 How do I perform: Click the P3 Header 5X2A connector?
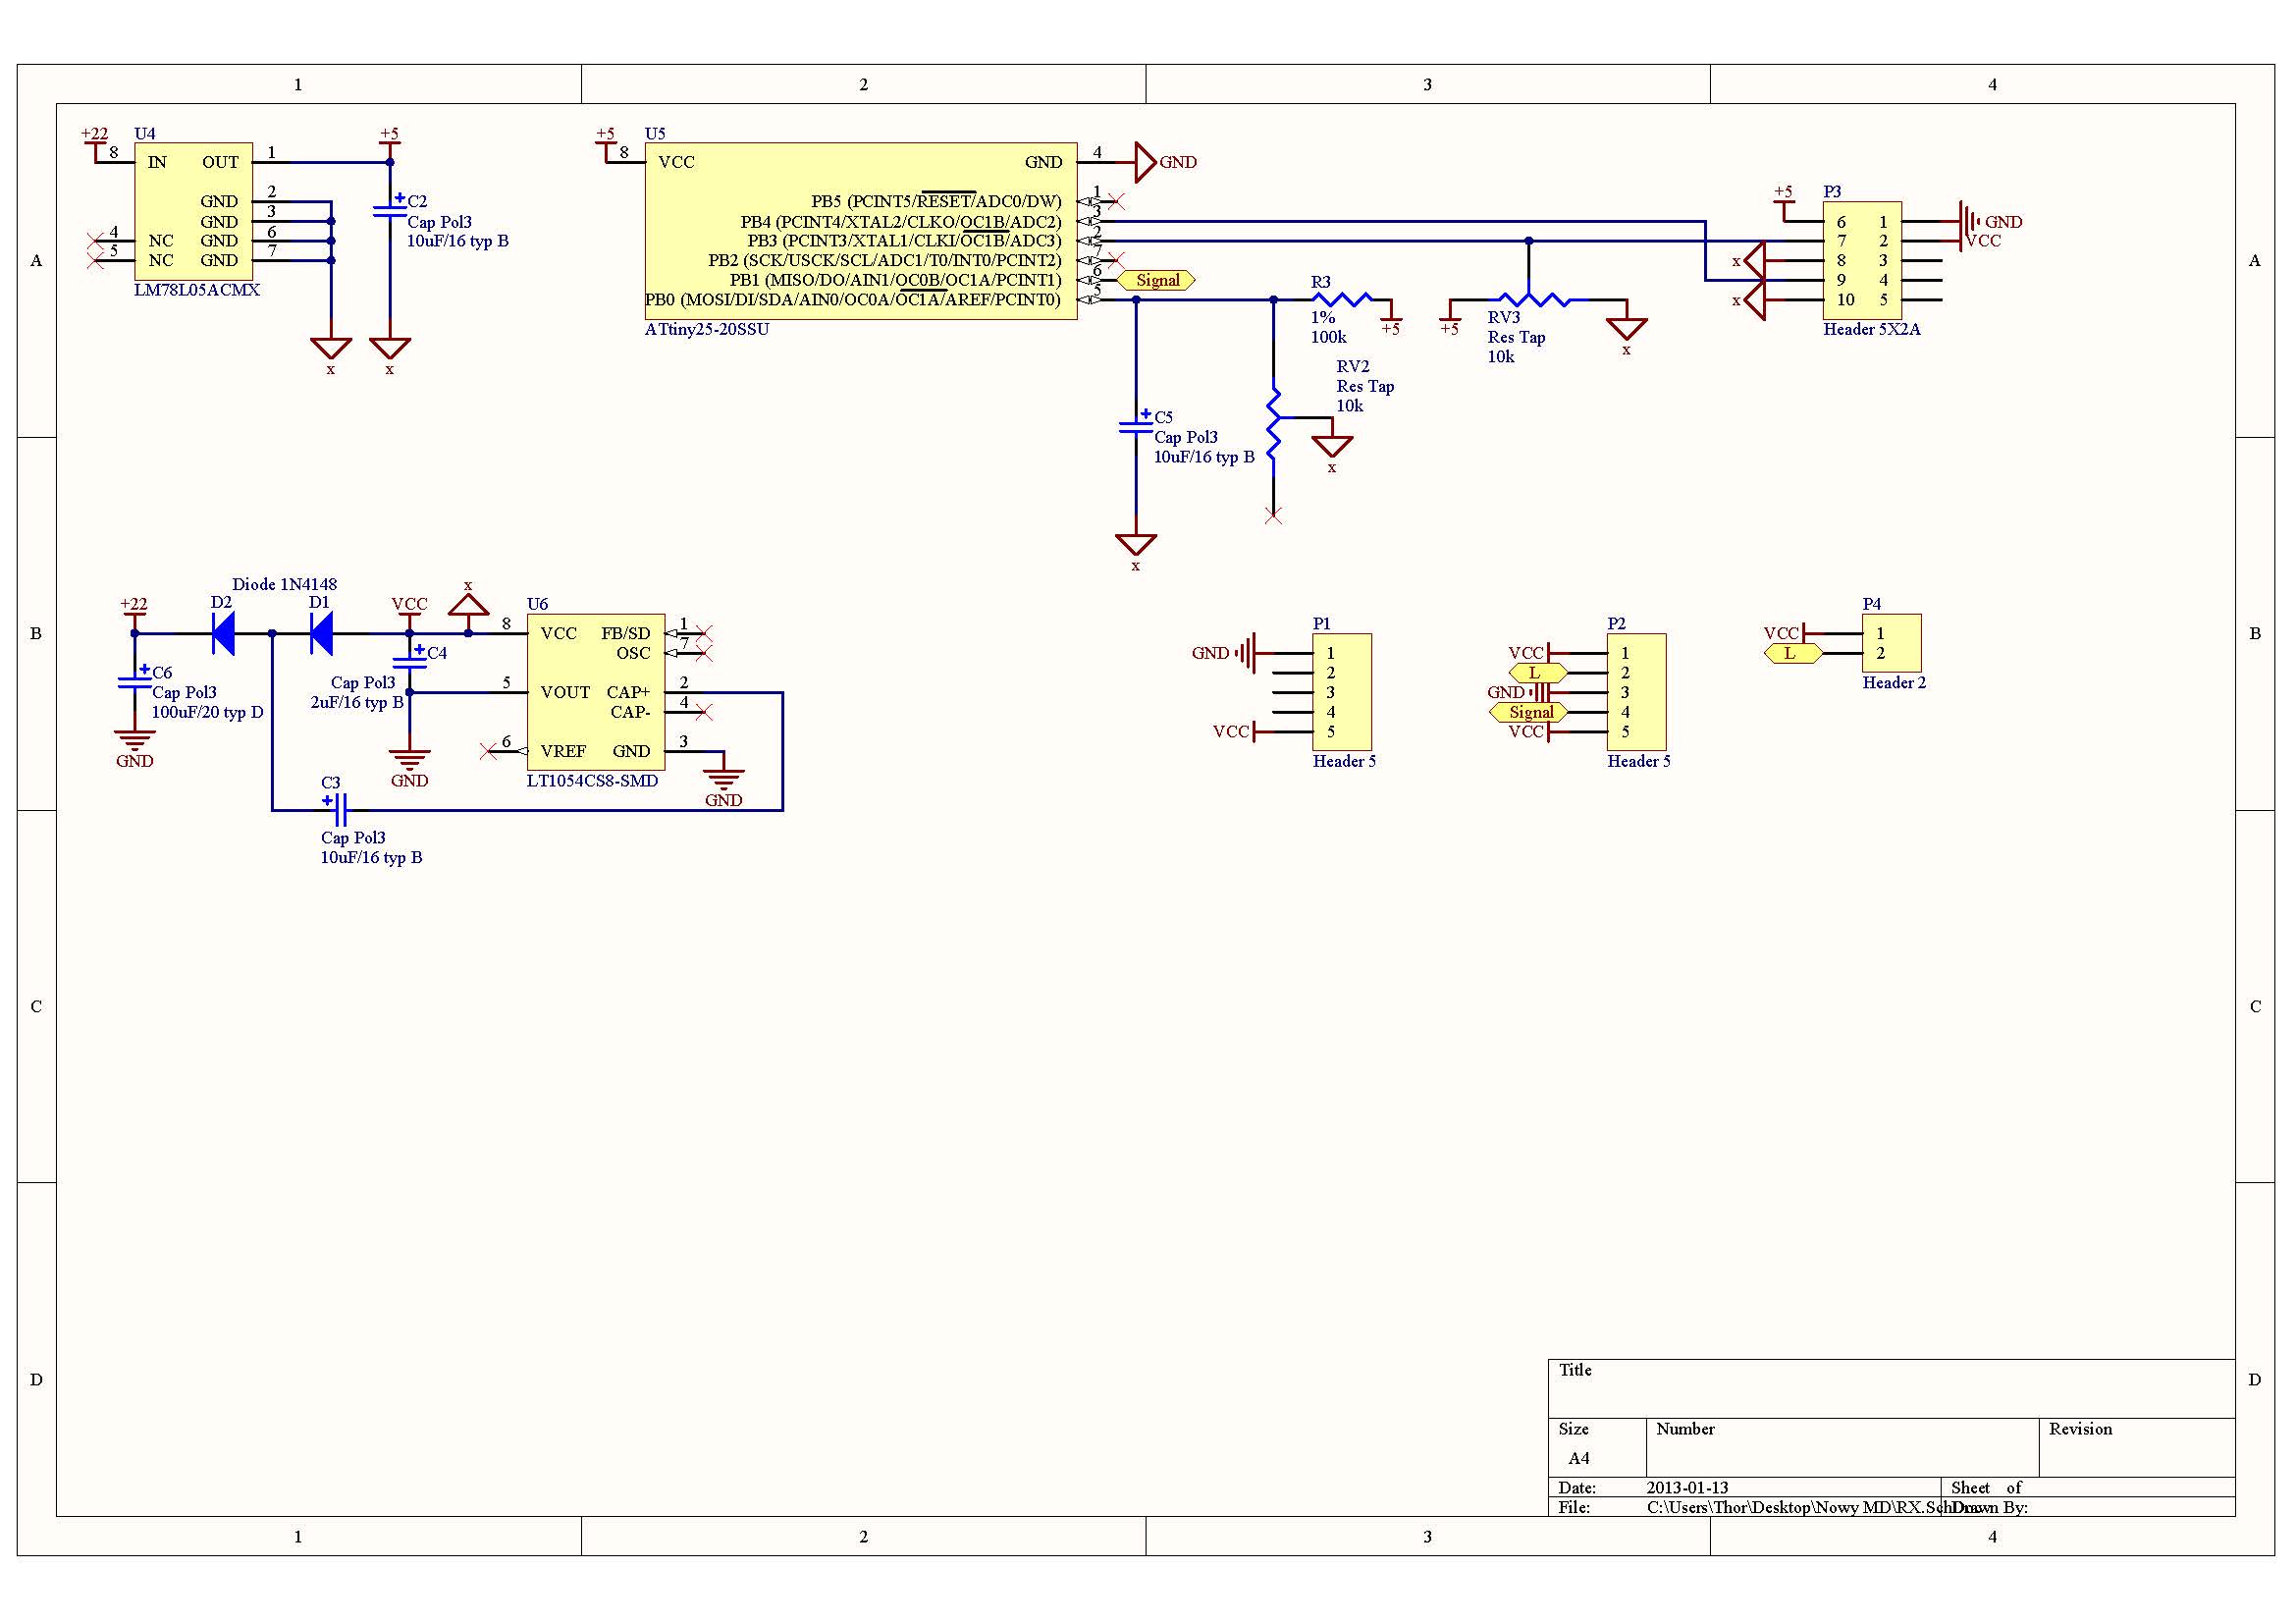click(x=1861, y=260)
